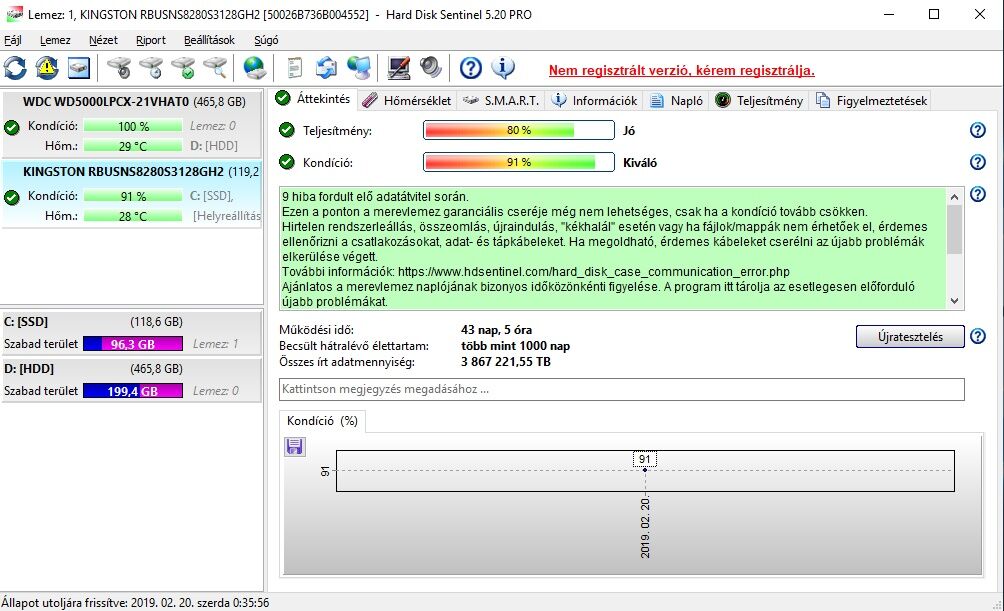Click the hard disk with green checkmark icon
This screenshot has width=1004, height=611.
click(184, 68)
